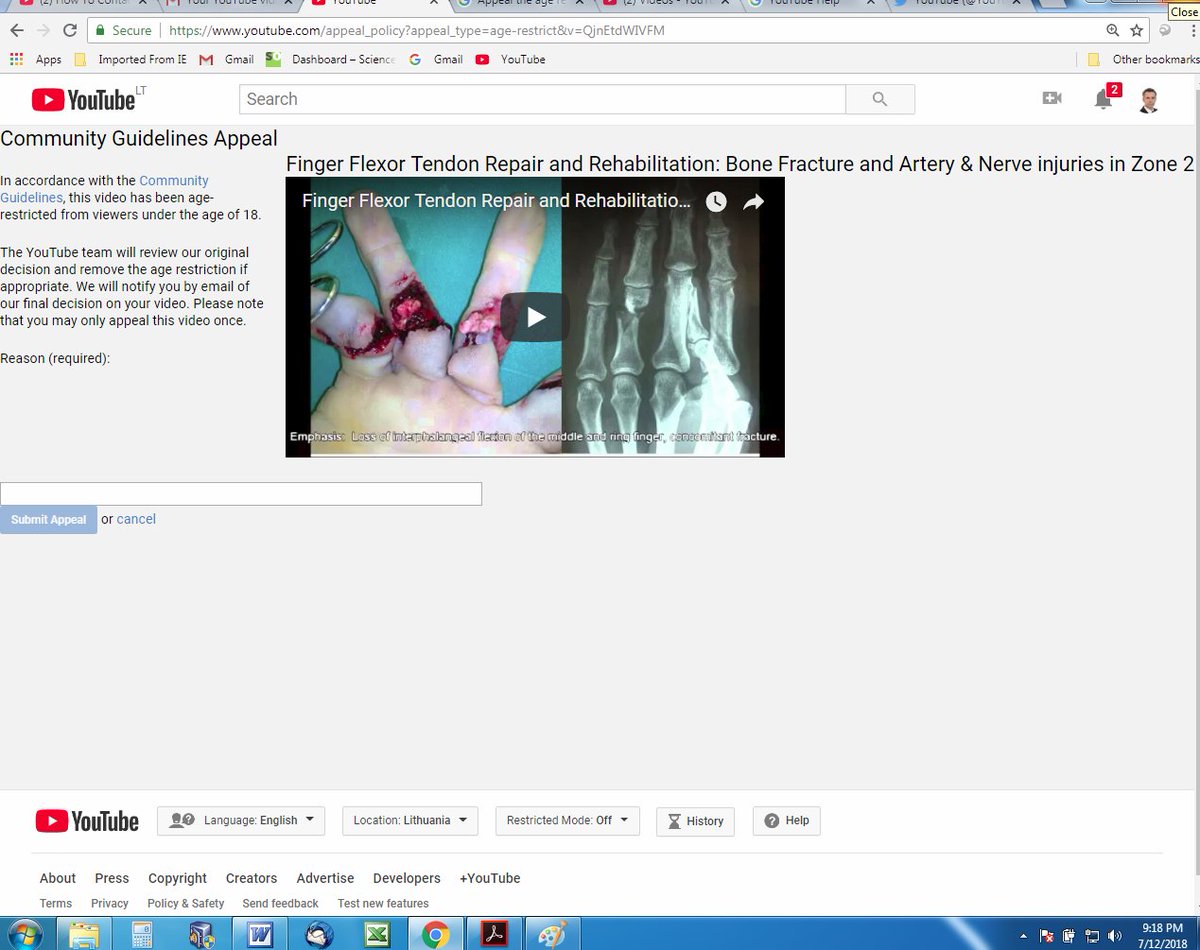
Task: Open the account avatar menu
Action: point(1149,99)
